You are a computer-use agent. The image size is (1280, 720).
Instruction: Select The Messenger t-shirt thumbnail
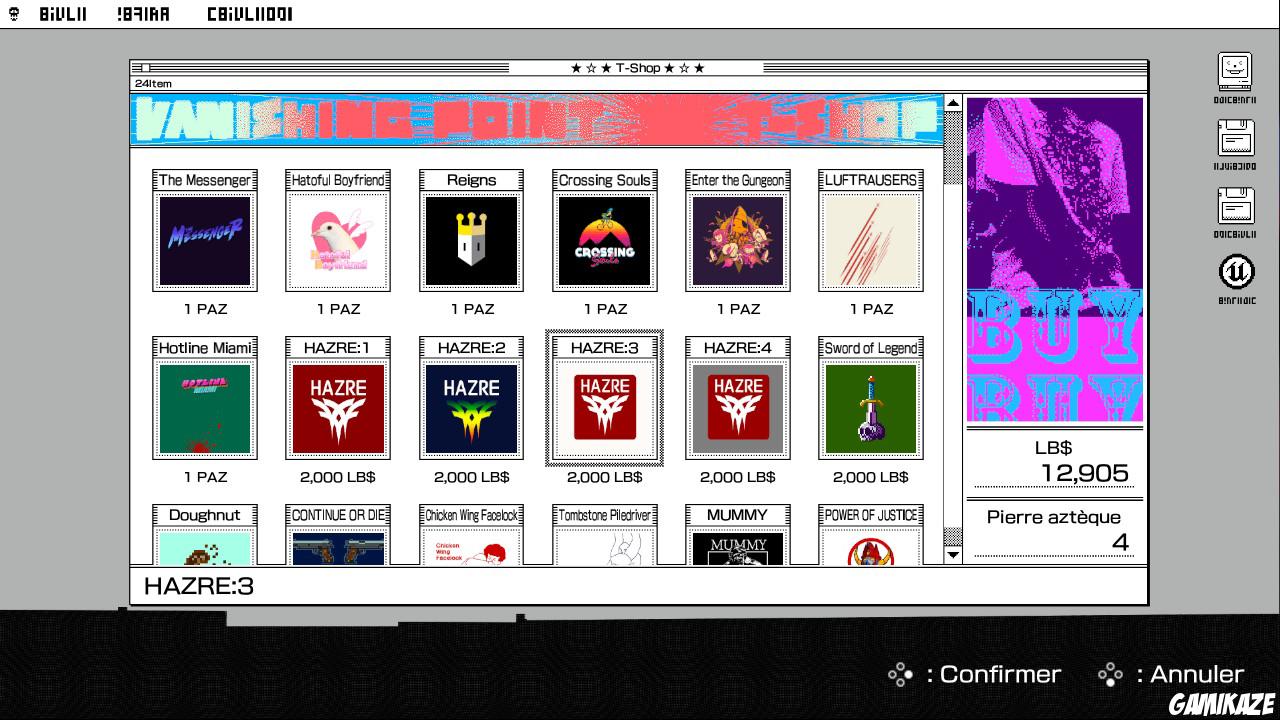[x=205, y=241]
